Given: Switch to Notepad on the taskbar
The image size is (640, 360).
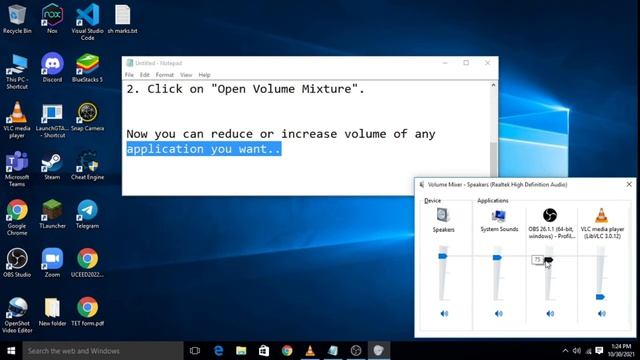Looking at the screenshot, I should 333,351.
